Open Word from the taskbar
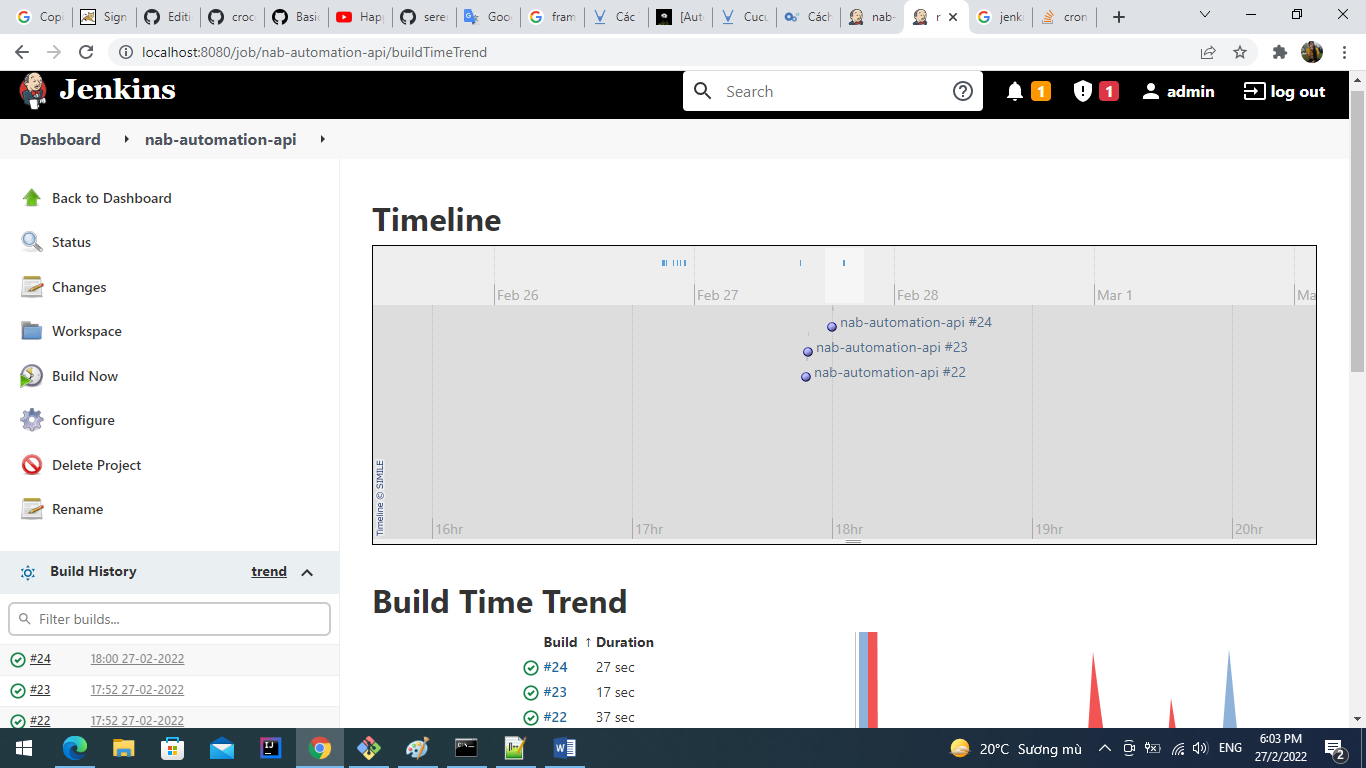Viewport: 1366px width, 768px height. [x=564, y=748]
